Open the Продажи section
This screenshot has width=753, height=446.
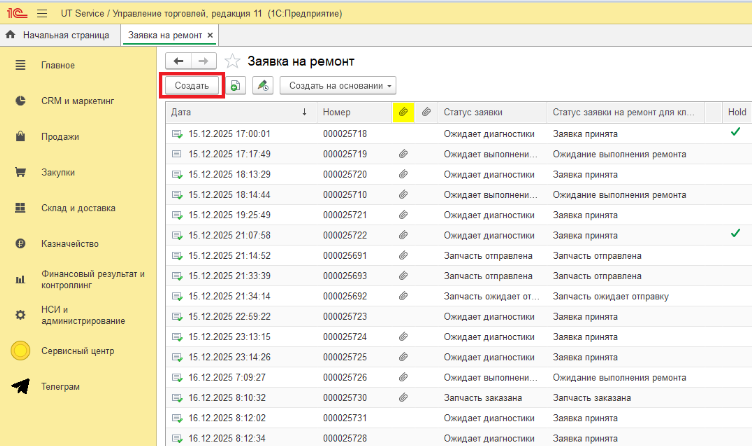coord(60,137)
